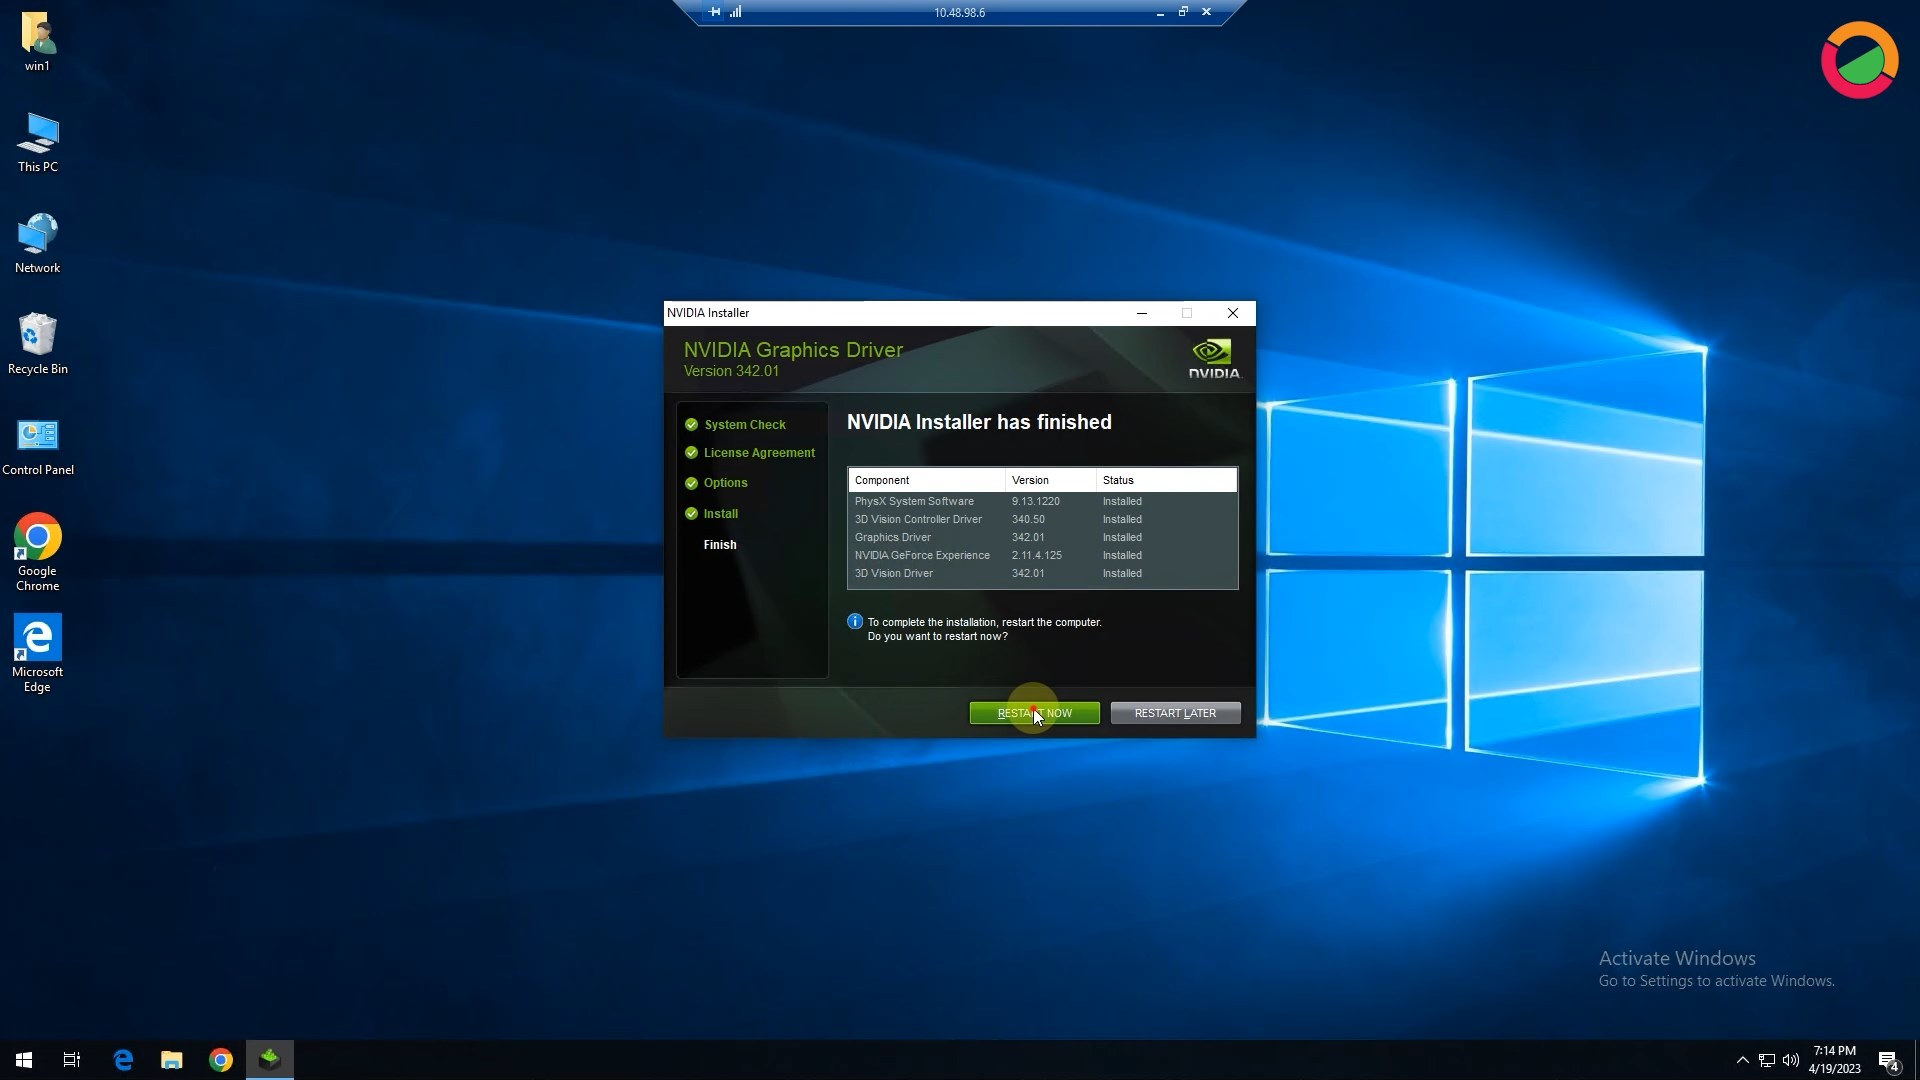Image resolution: width=1920 pixels, height=1080 pixels.
Task: Click the pin icon on remote connection bar
Action: (714, 12)
